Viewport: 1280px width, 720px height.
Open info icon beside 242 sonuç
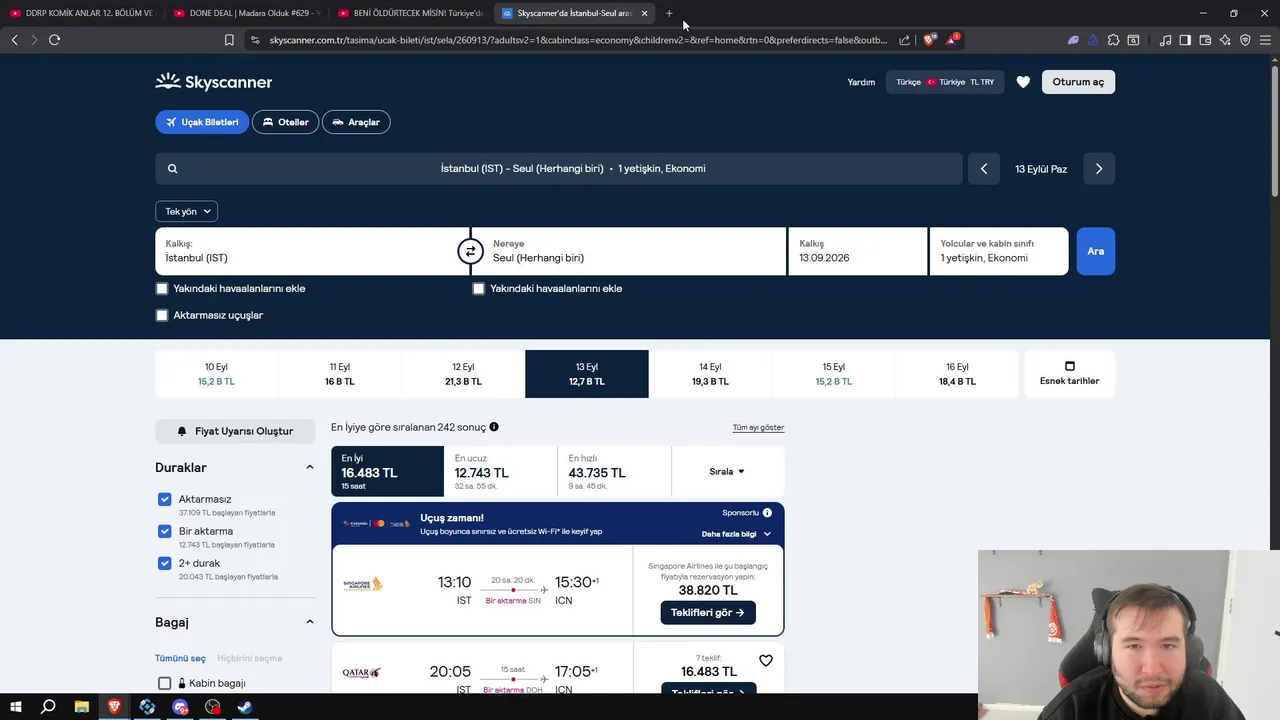494,427
